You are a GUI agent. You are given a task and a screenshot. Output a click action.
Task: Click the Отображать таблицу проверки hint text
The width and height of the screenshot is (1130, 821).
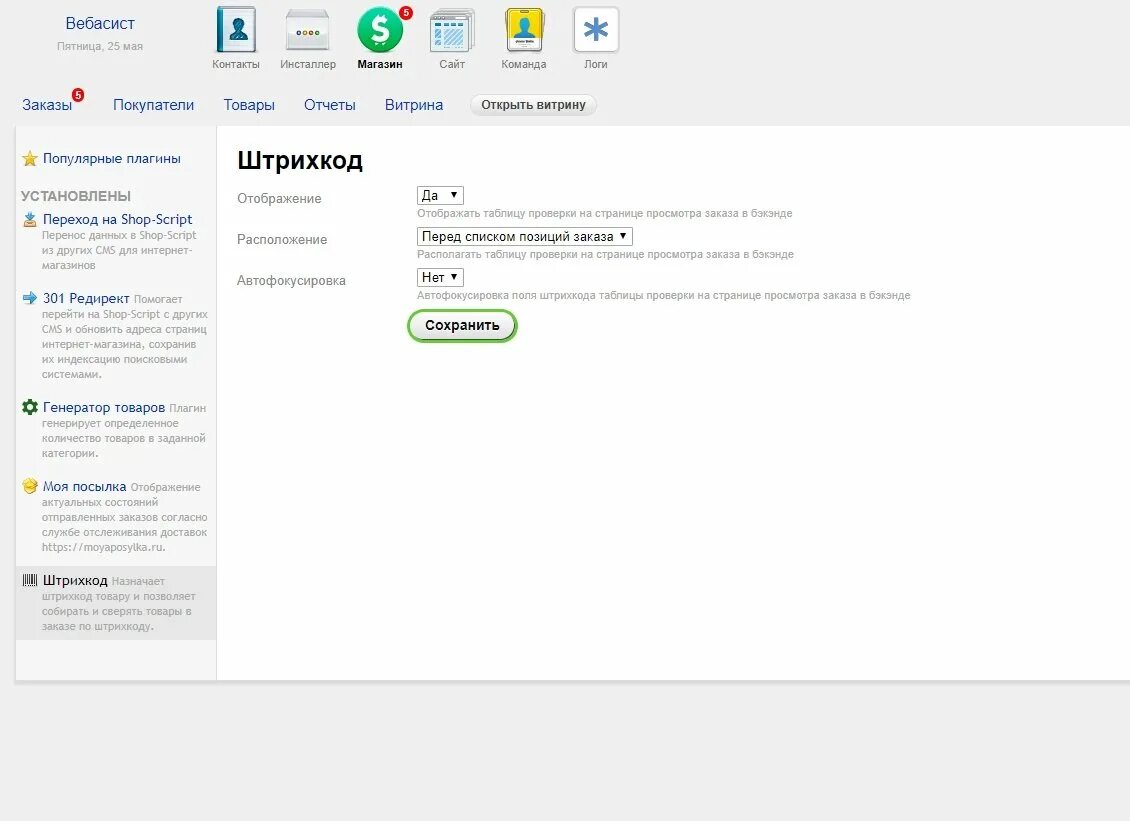(x=605, y=213)
